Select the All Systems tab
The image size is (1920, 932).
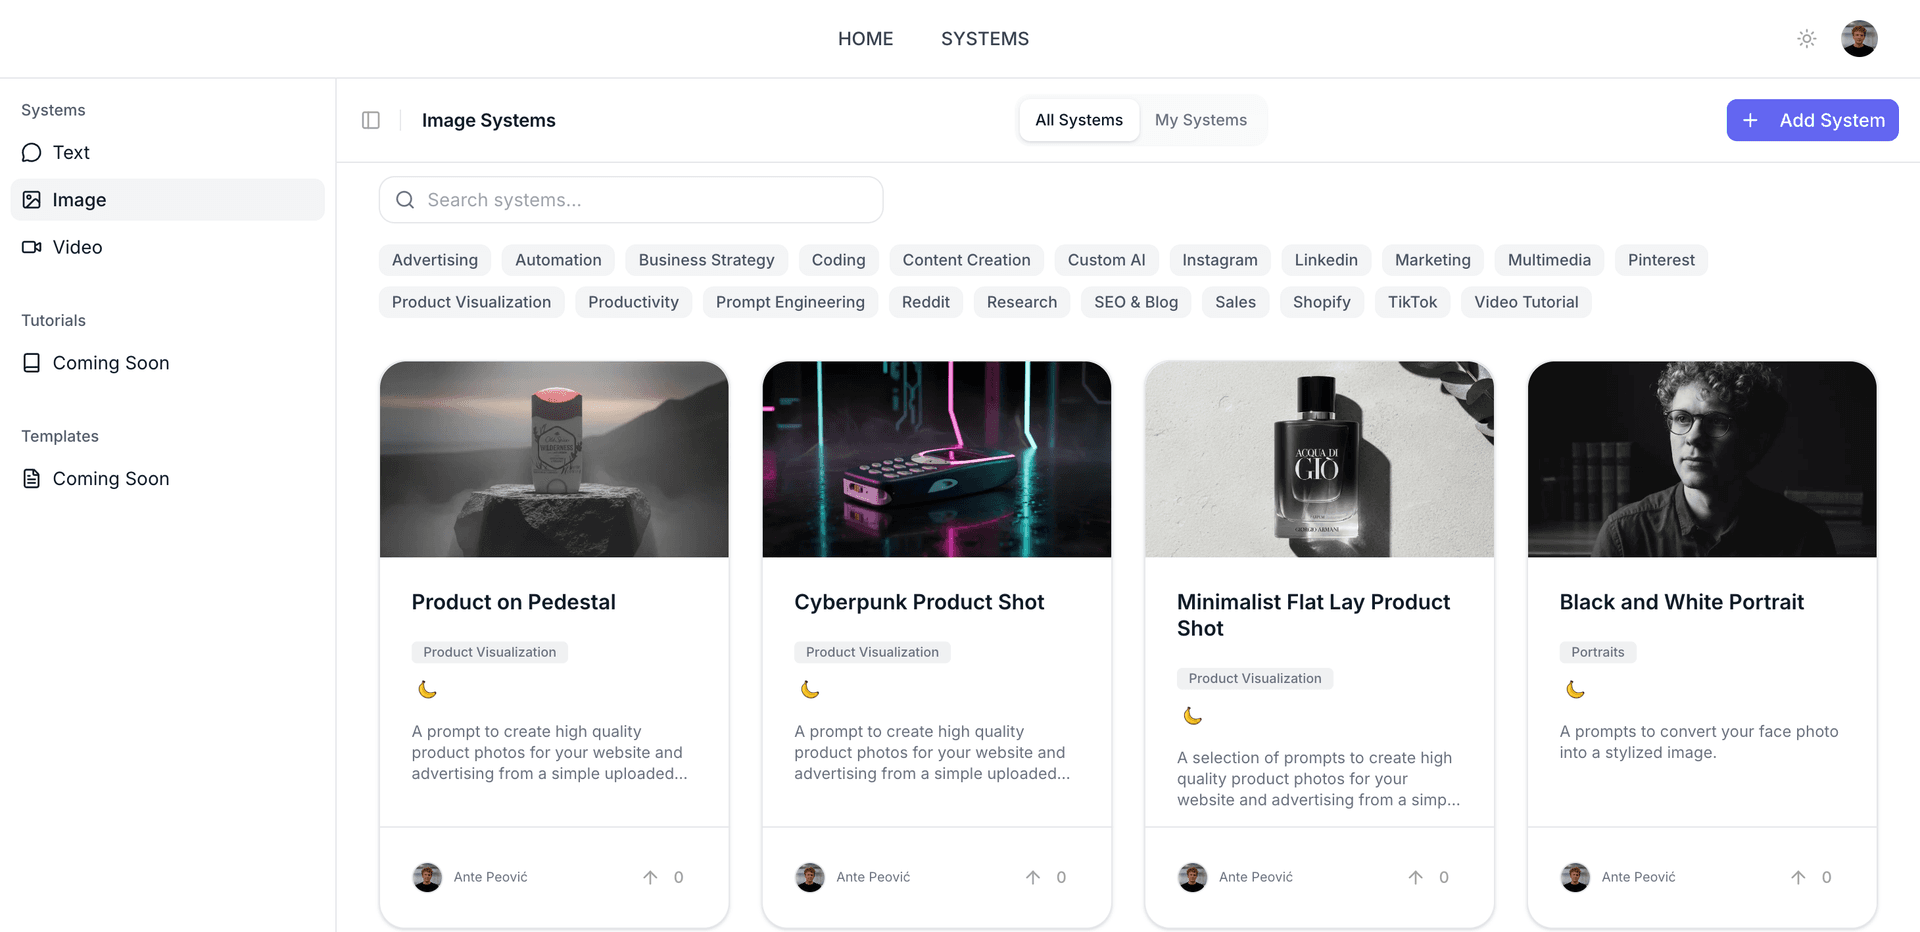coord(1078,120)
